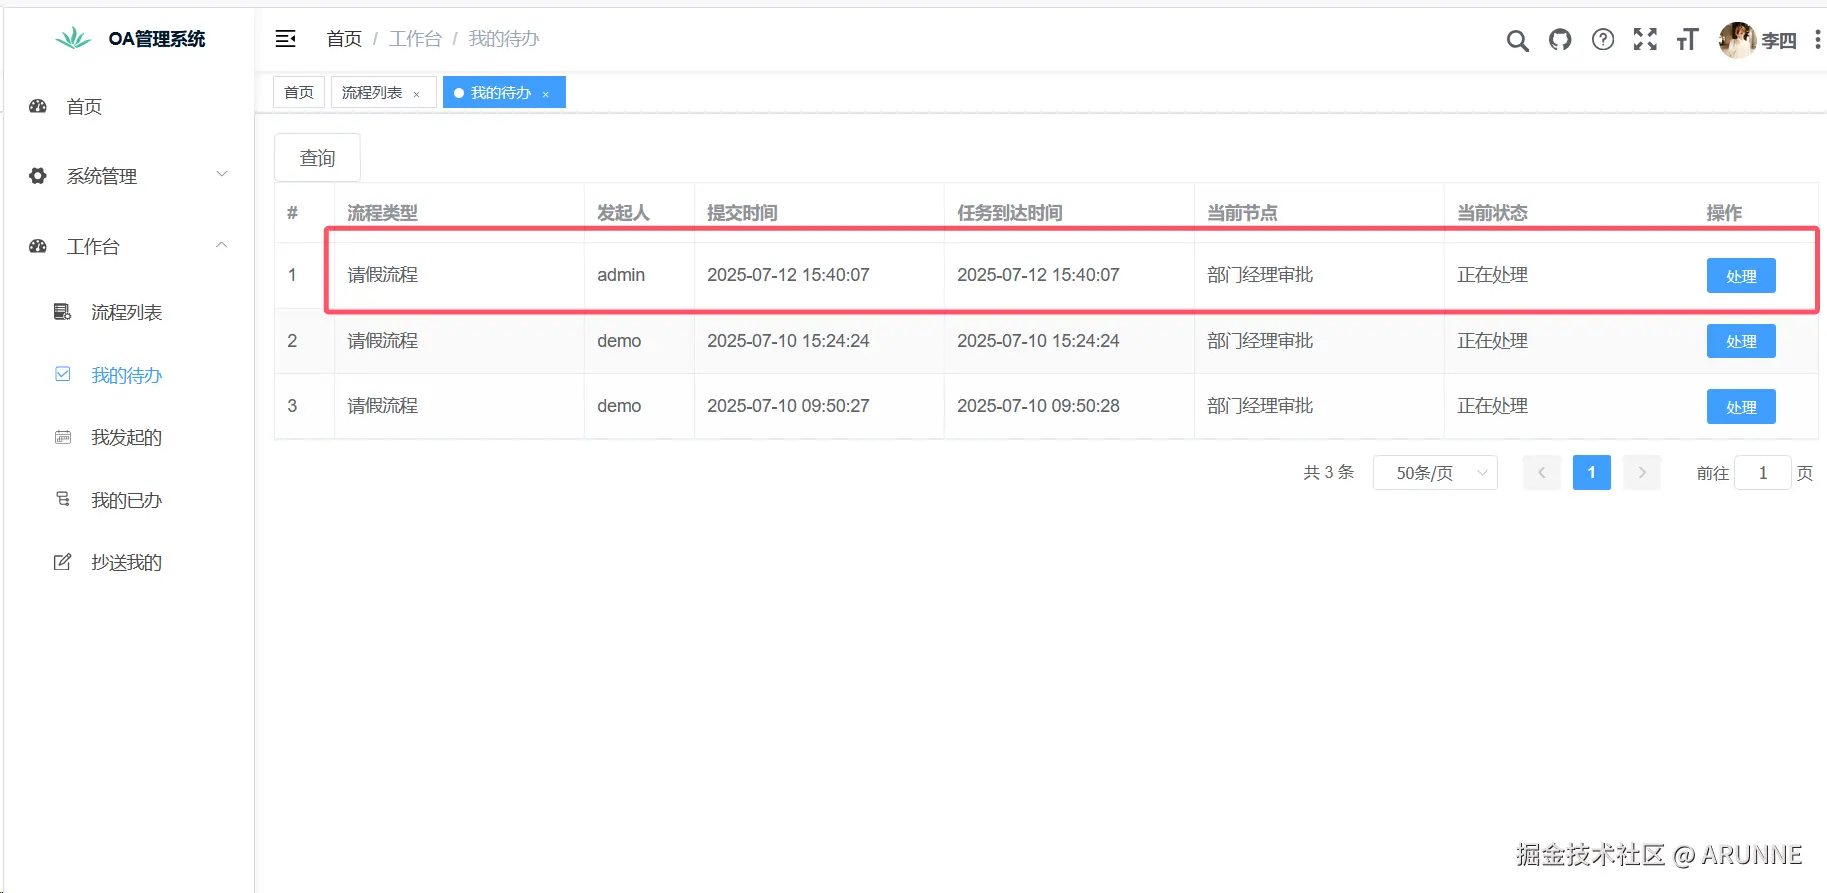Screen dimensions: 1827x893
Task: Click 正在处理 status in row 1
Action: point(1492,275)
